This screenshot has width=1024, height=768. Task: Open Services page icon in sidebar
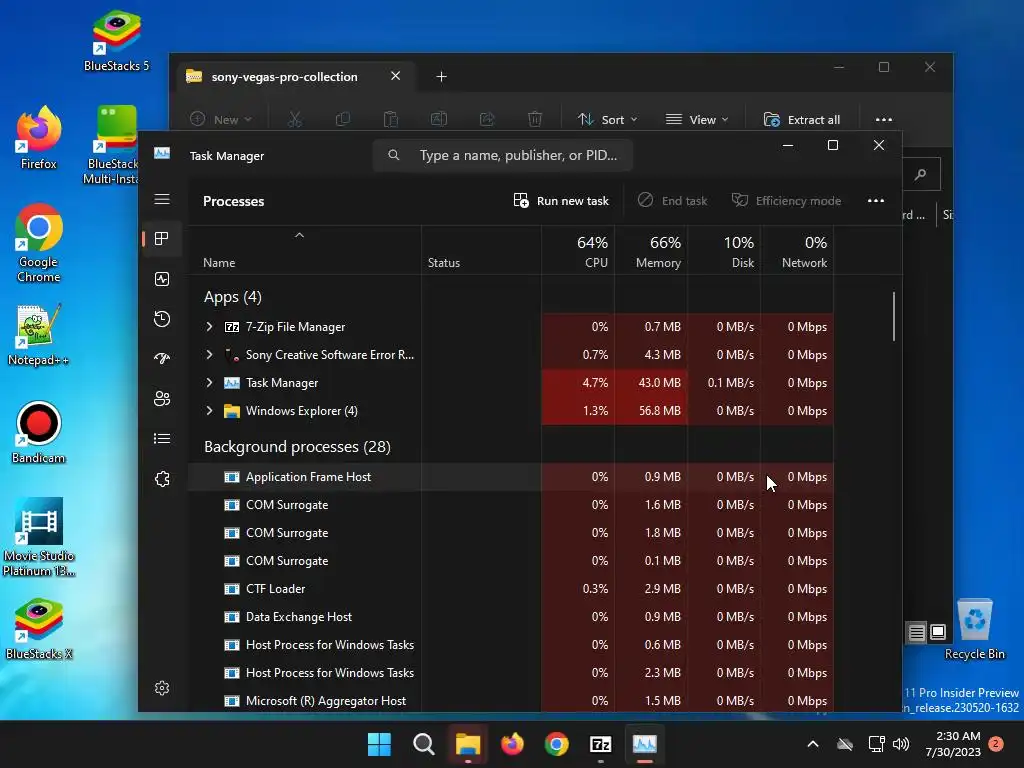click(x=162, y=479)
